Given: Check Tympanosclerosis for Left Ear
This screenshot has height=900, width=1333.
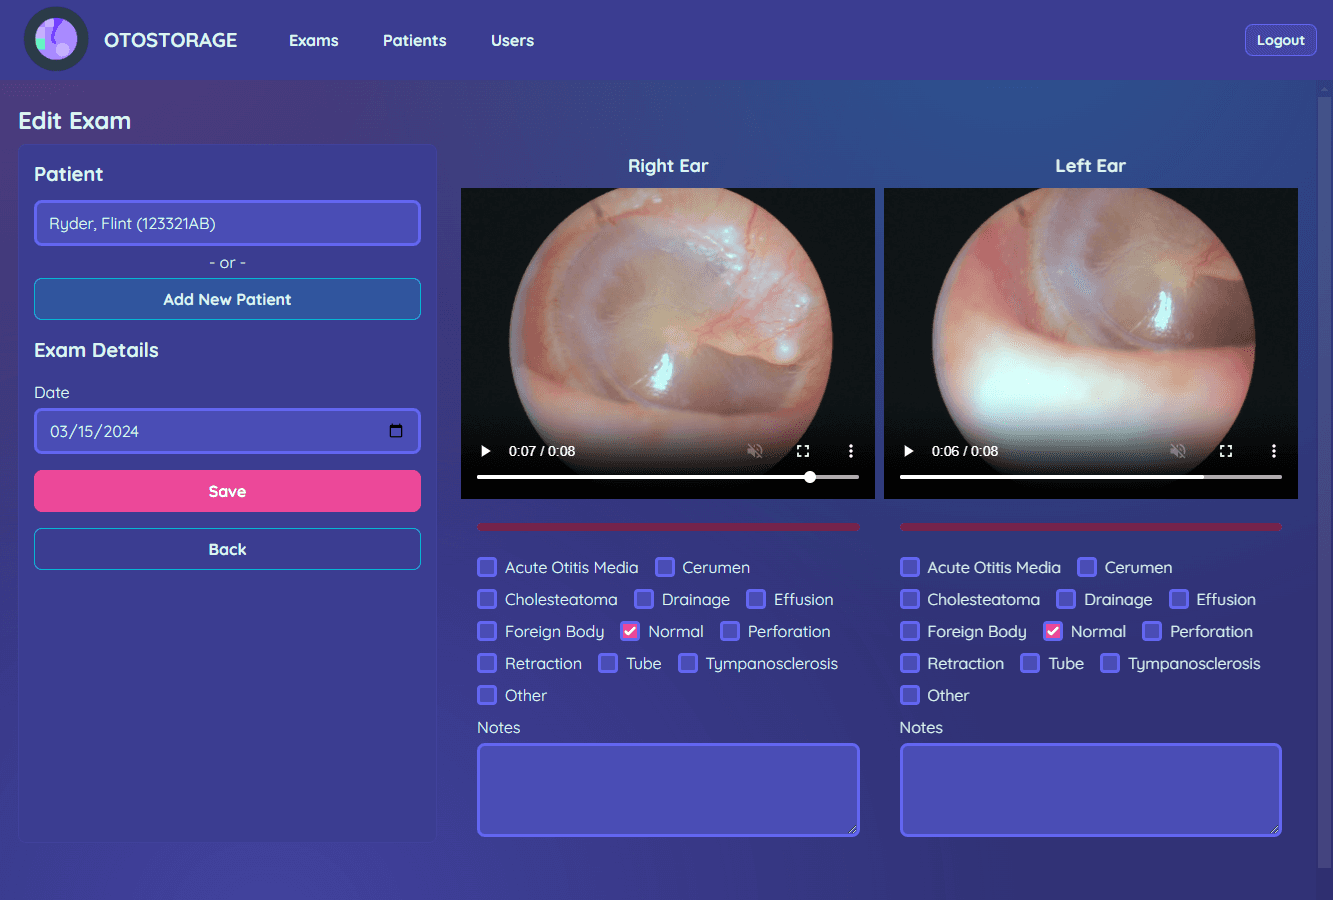Looking at the screenshot, I should point(1110,663).
